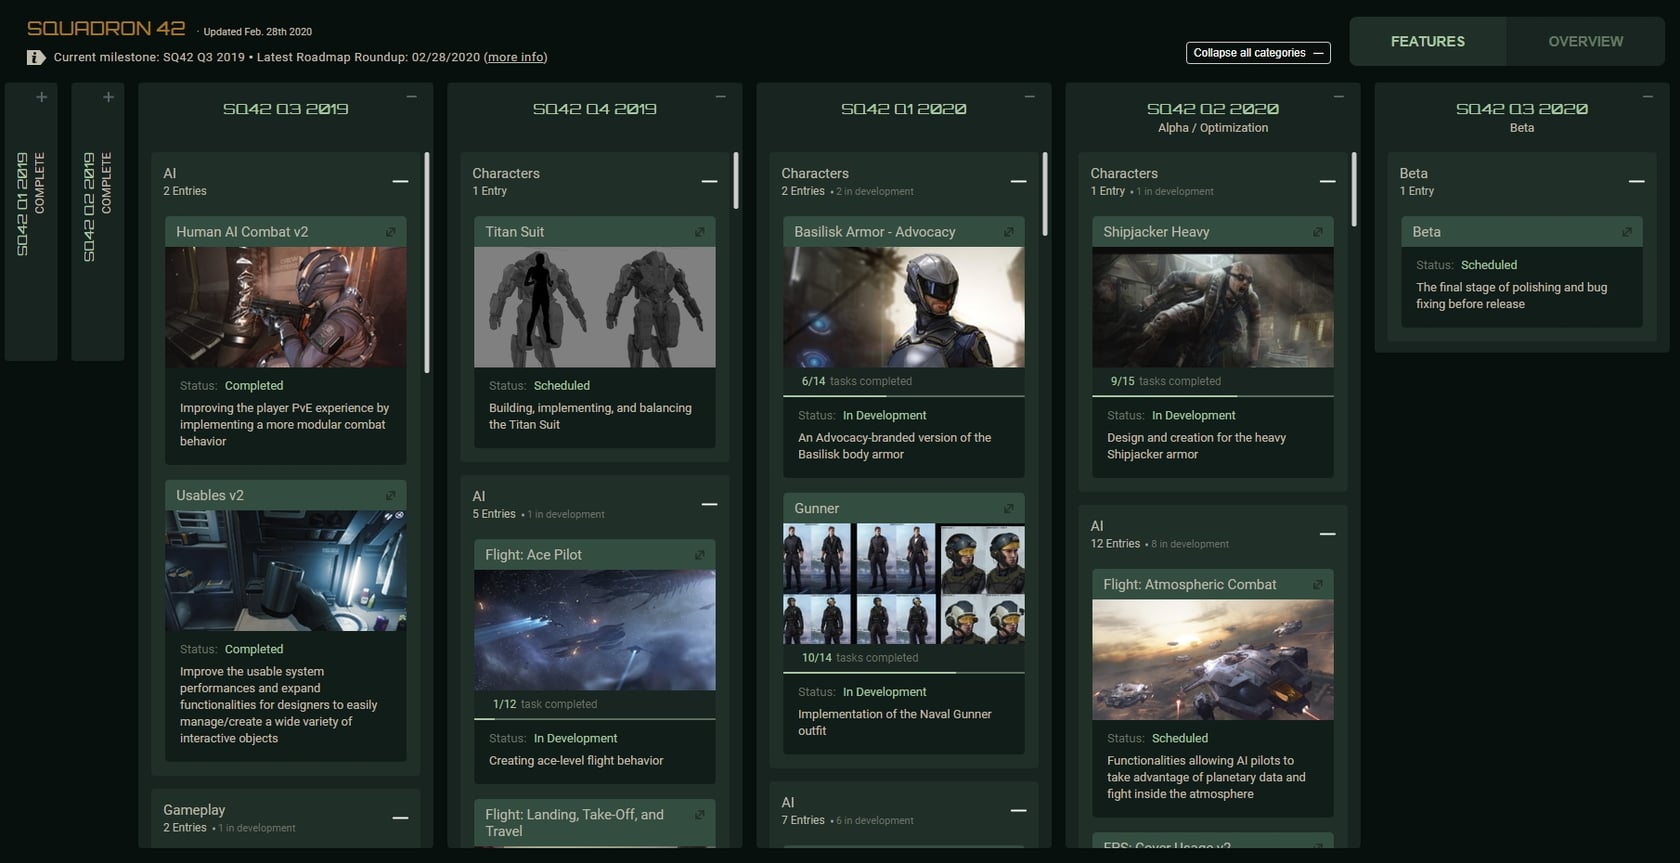Minimize the SQ42 Q3 2019 column
This screenshot has width=1680, height=863.
pyautogui.click(x=411, y=97)
